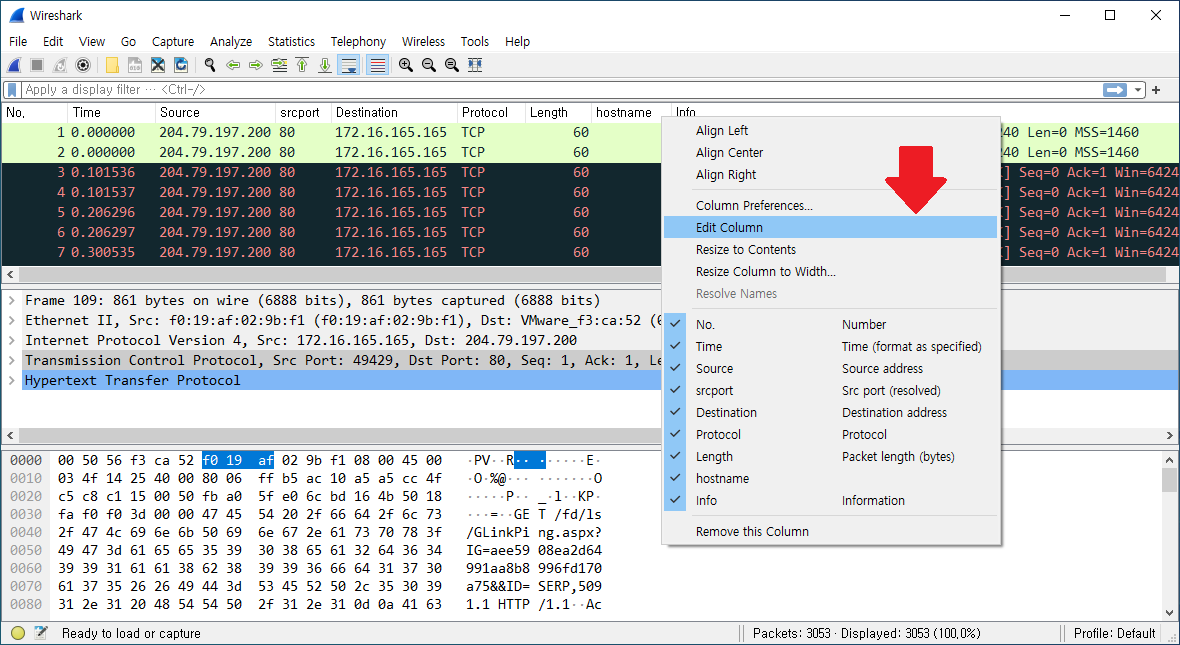Viewport: 1180px width, 645px height.
Task: Click the display filter bookmark icon
Action: point(12,90)
